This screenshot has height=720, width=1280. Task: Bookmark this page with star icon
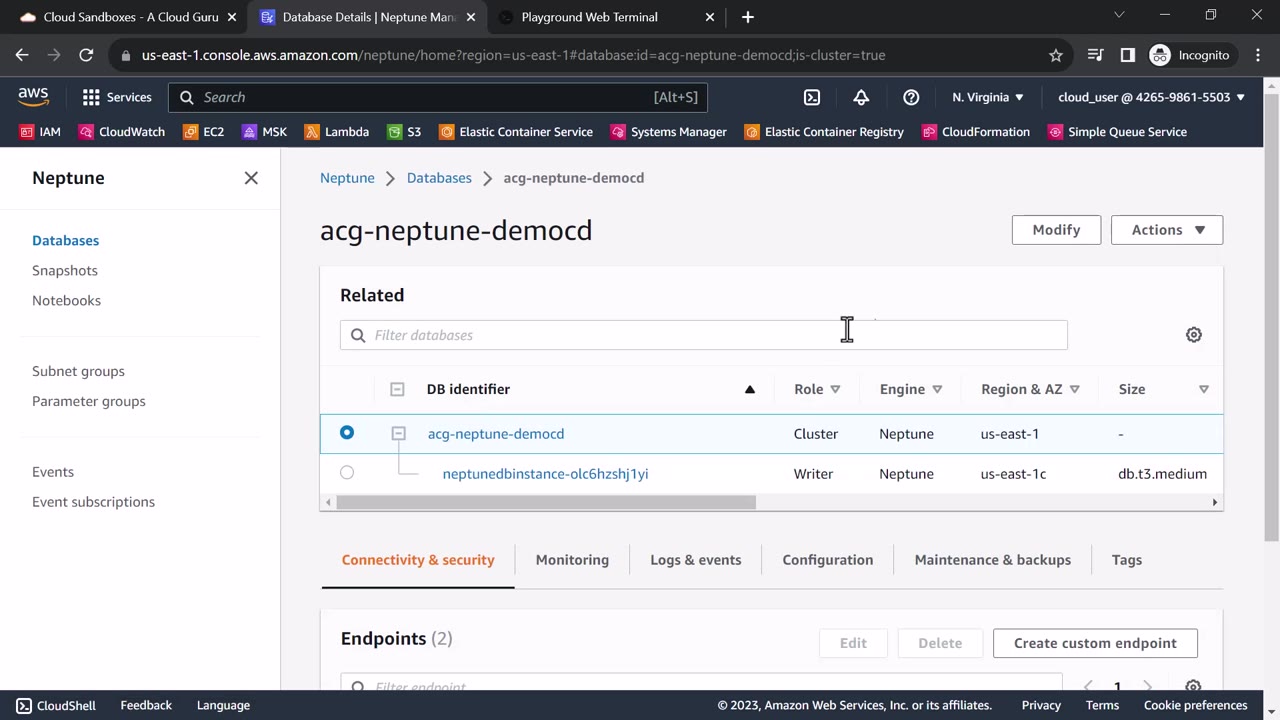coord(1056,55)
